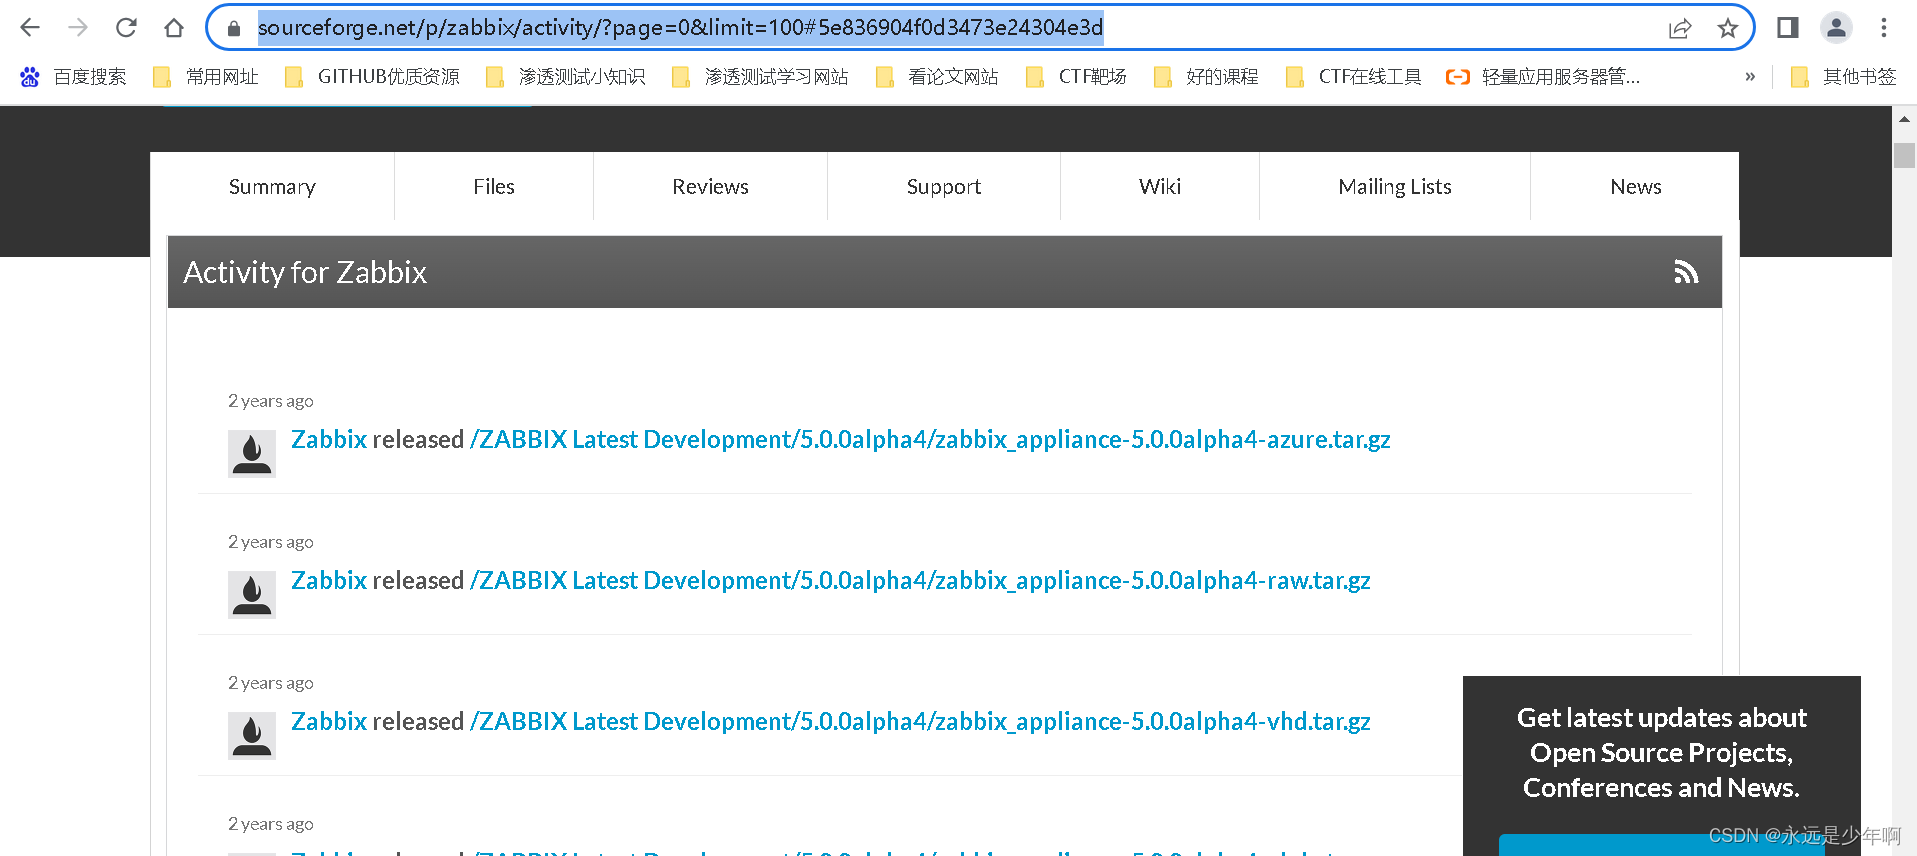The image size is (1917, 856).
Task: Click '2 years ago' above the raw entry
Action: point(271,542)
